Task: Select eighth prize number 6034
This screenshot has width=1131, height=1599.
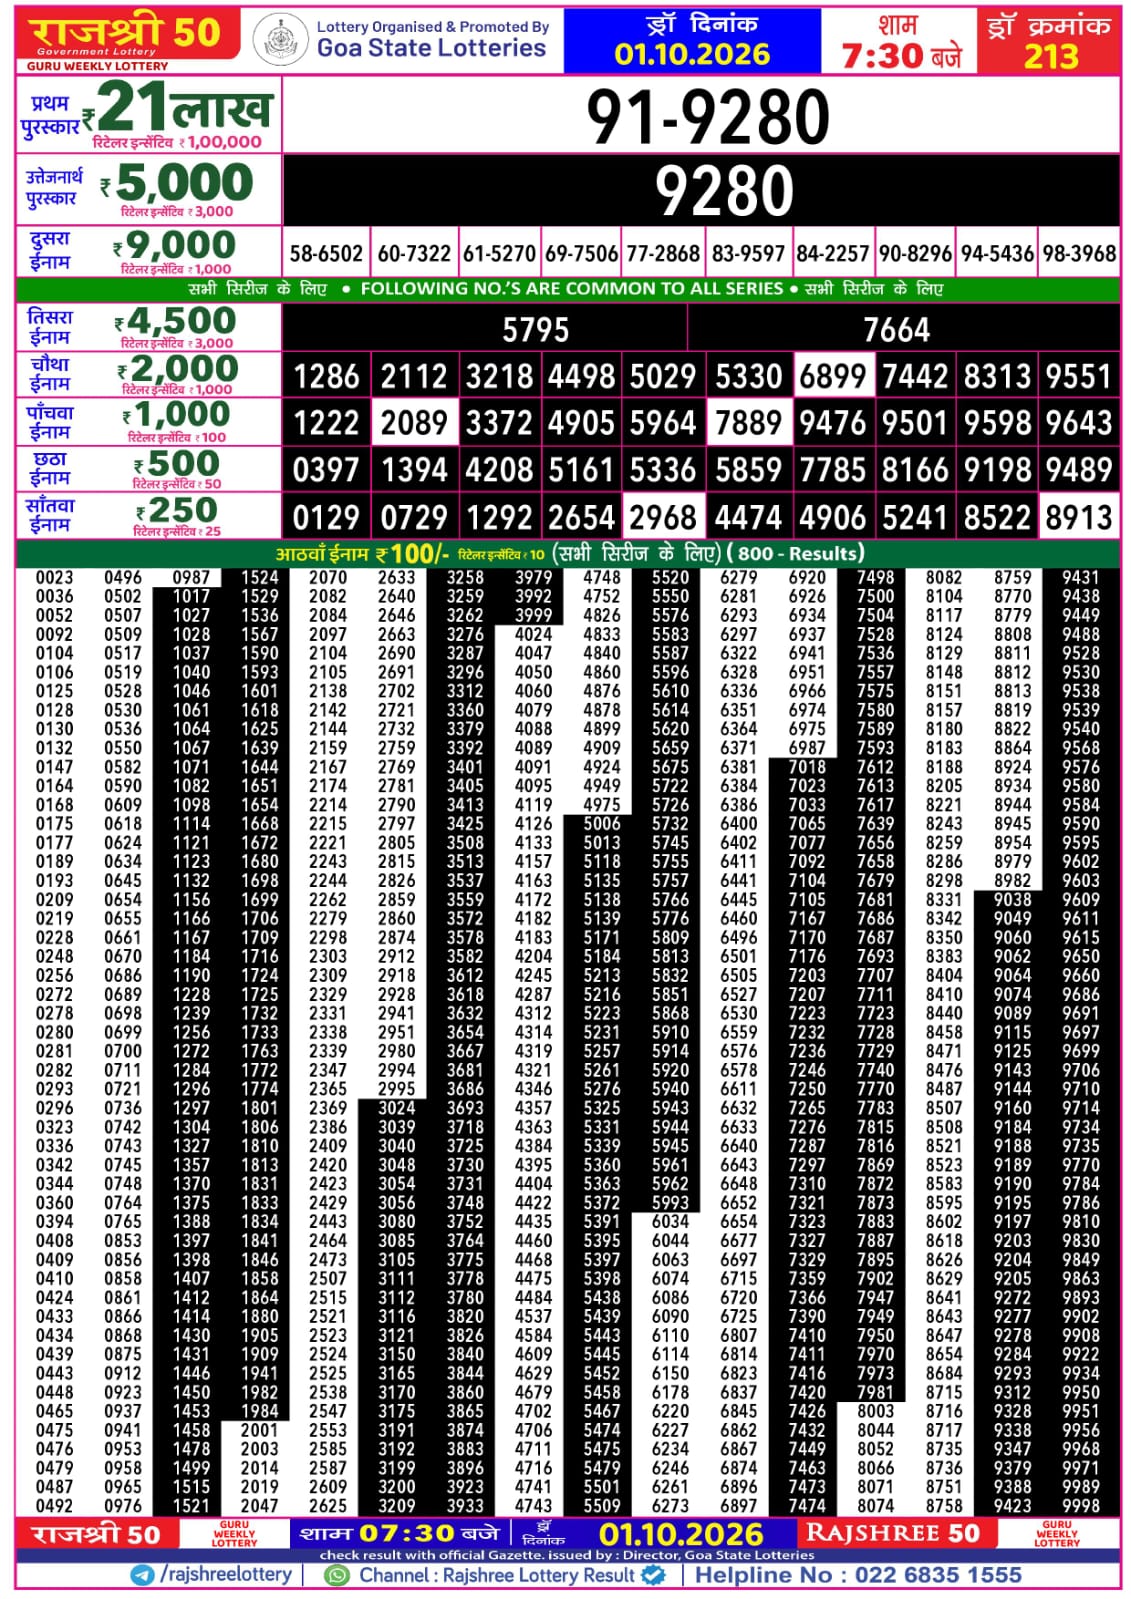Action: [670, 1221]
